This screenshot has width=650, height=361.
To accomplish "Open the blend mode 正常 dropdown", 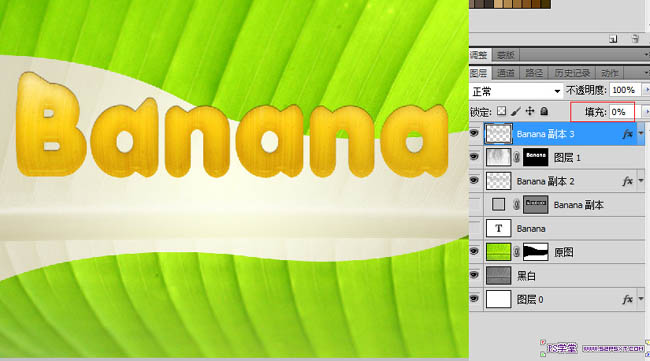I will 516,91.
